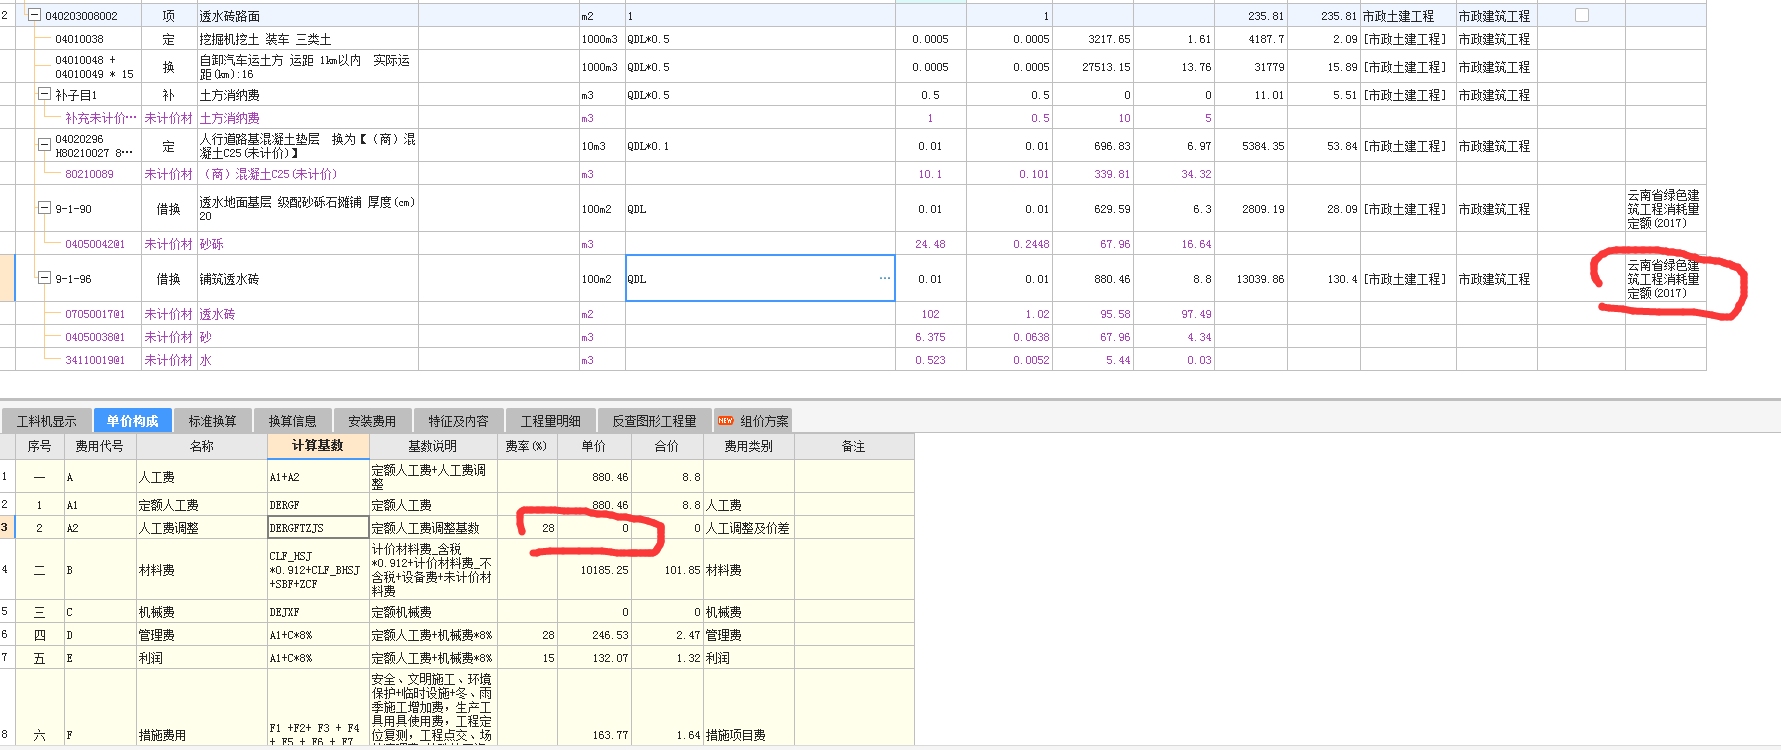The height and width of the screenshot is (750, 1781).
Task: Select the 27513.15 price in truck row
Action: tap(1106, 67)
